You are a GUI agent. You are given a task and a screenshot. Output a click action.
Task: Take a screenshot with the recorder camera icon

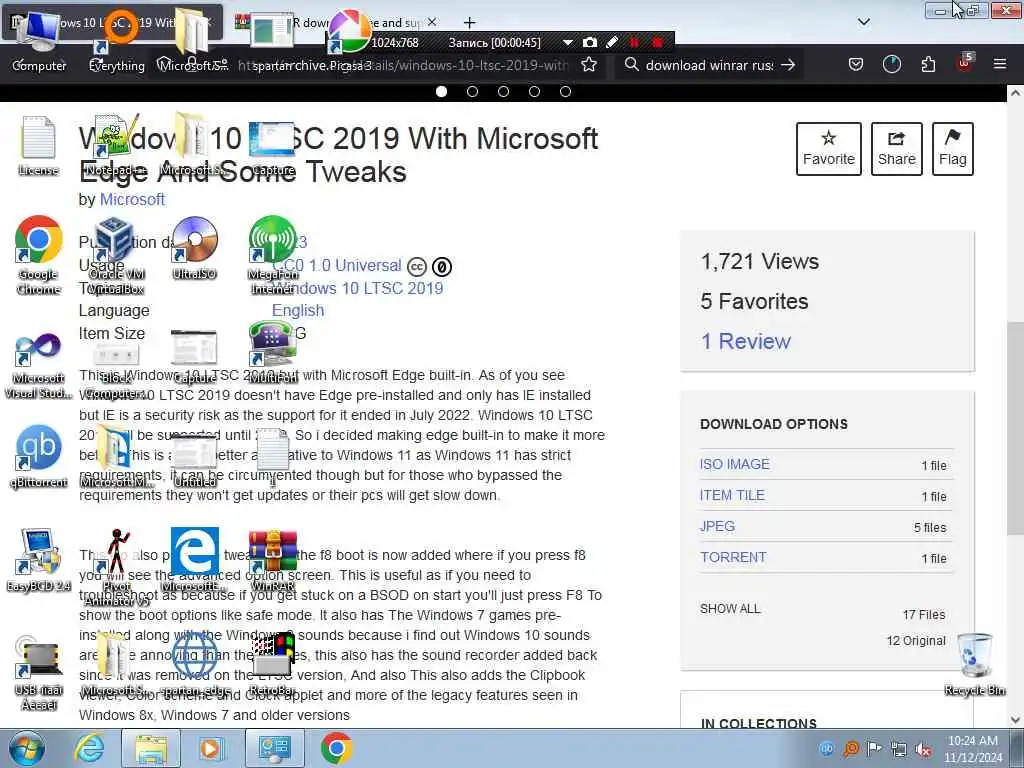590,42
